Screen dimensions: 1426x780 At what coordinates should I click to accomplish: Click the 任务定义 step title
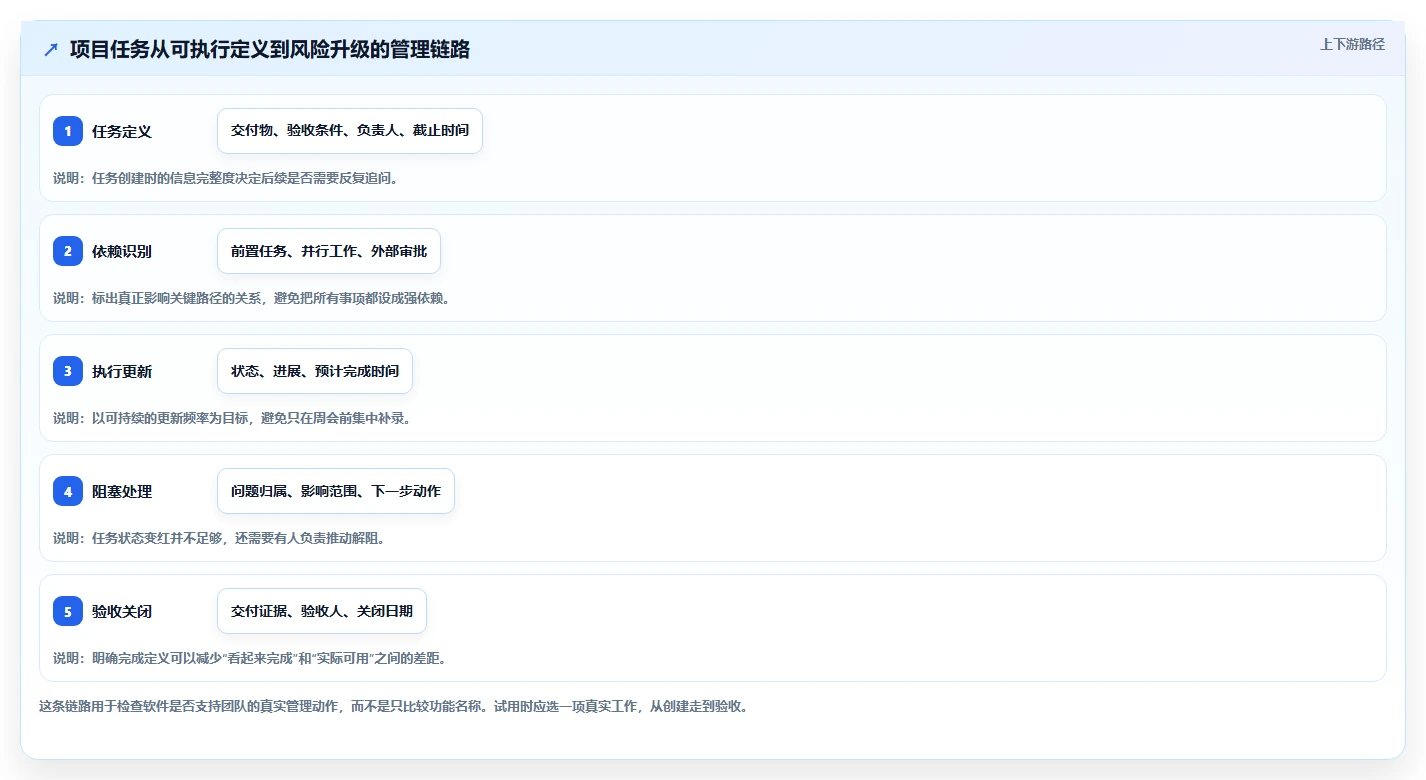pyautogui.click(x=122, y=131)
